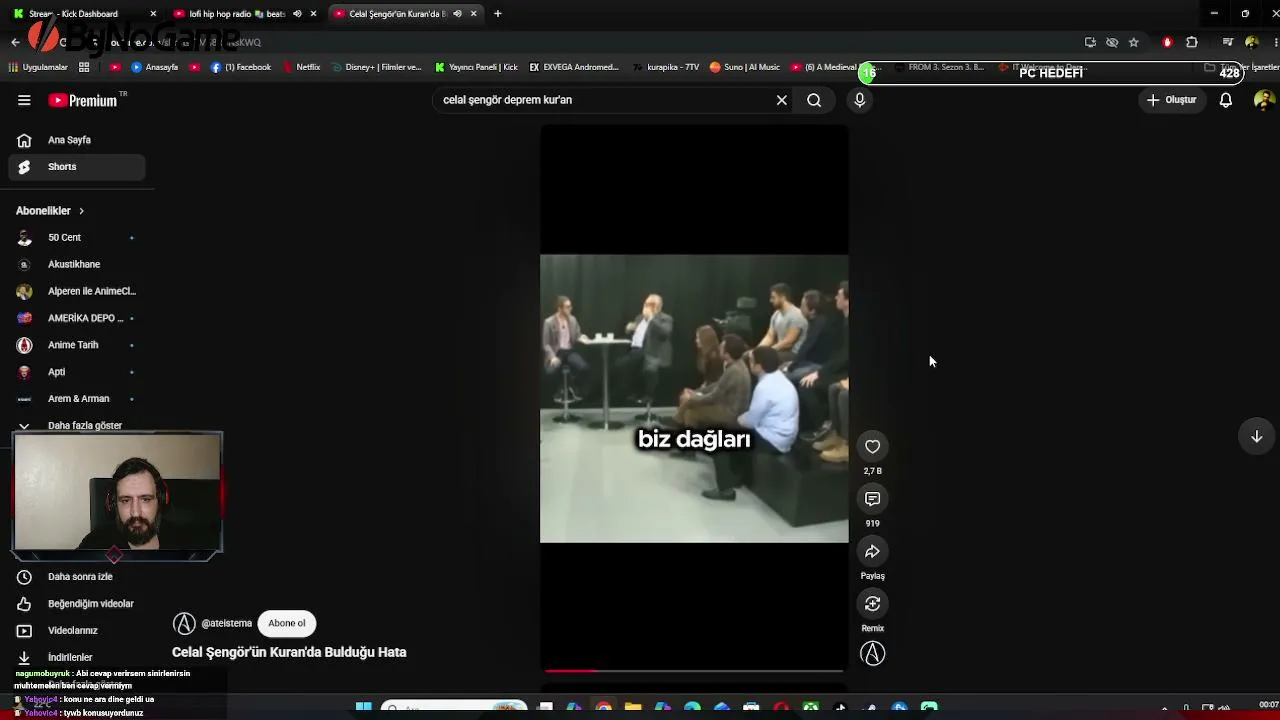The width and height of the screenshot is (1280, 720).
Task: Open the browser apps grid icon in bookmarks bar
Action: pyautogui.click(x=84, y=67)
